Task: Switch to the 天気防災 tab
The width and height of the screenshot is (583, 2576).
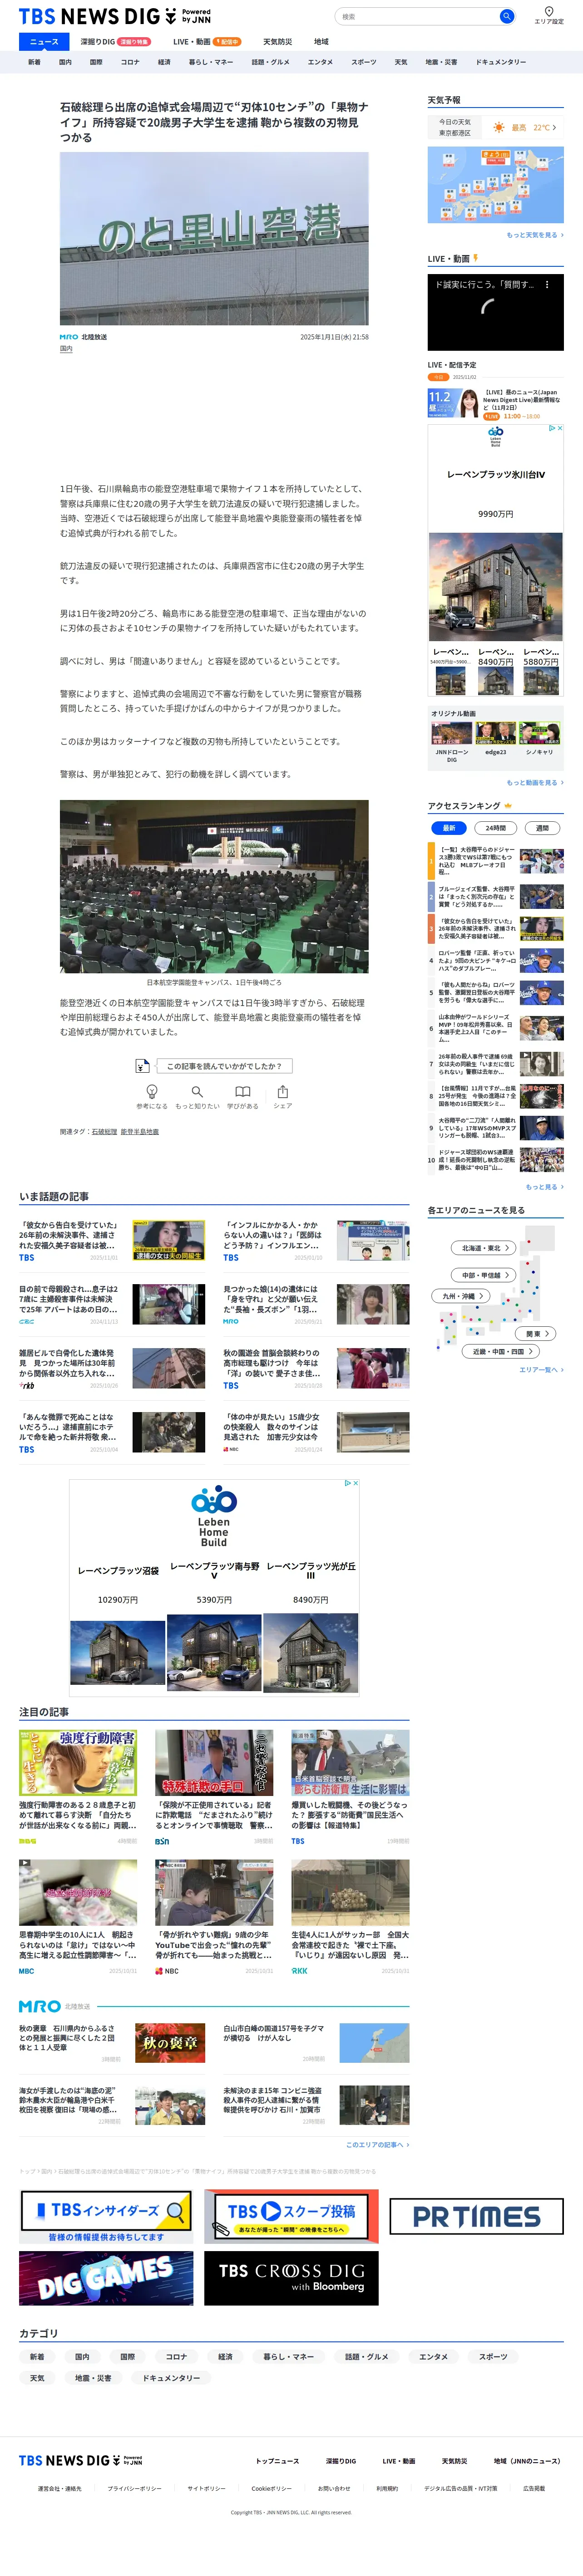Action: (x=277, y=42)
